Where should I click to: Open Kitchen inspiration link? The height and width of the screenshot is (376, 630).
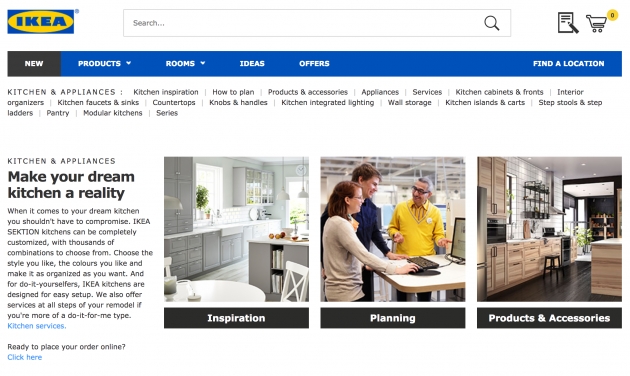[x=166, y=92]
